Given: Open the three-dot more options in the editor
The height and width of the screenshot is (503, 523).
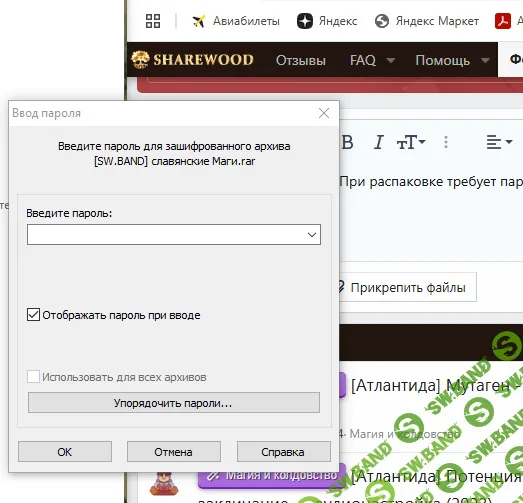Looking at the screenshot, I should pos(446,142).
